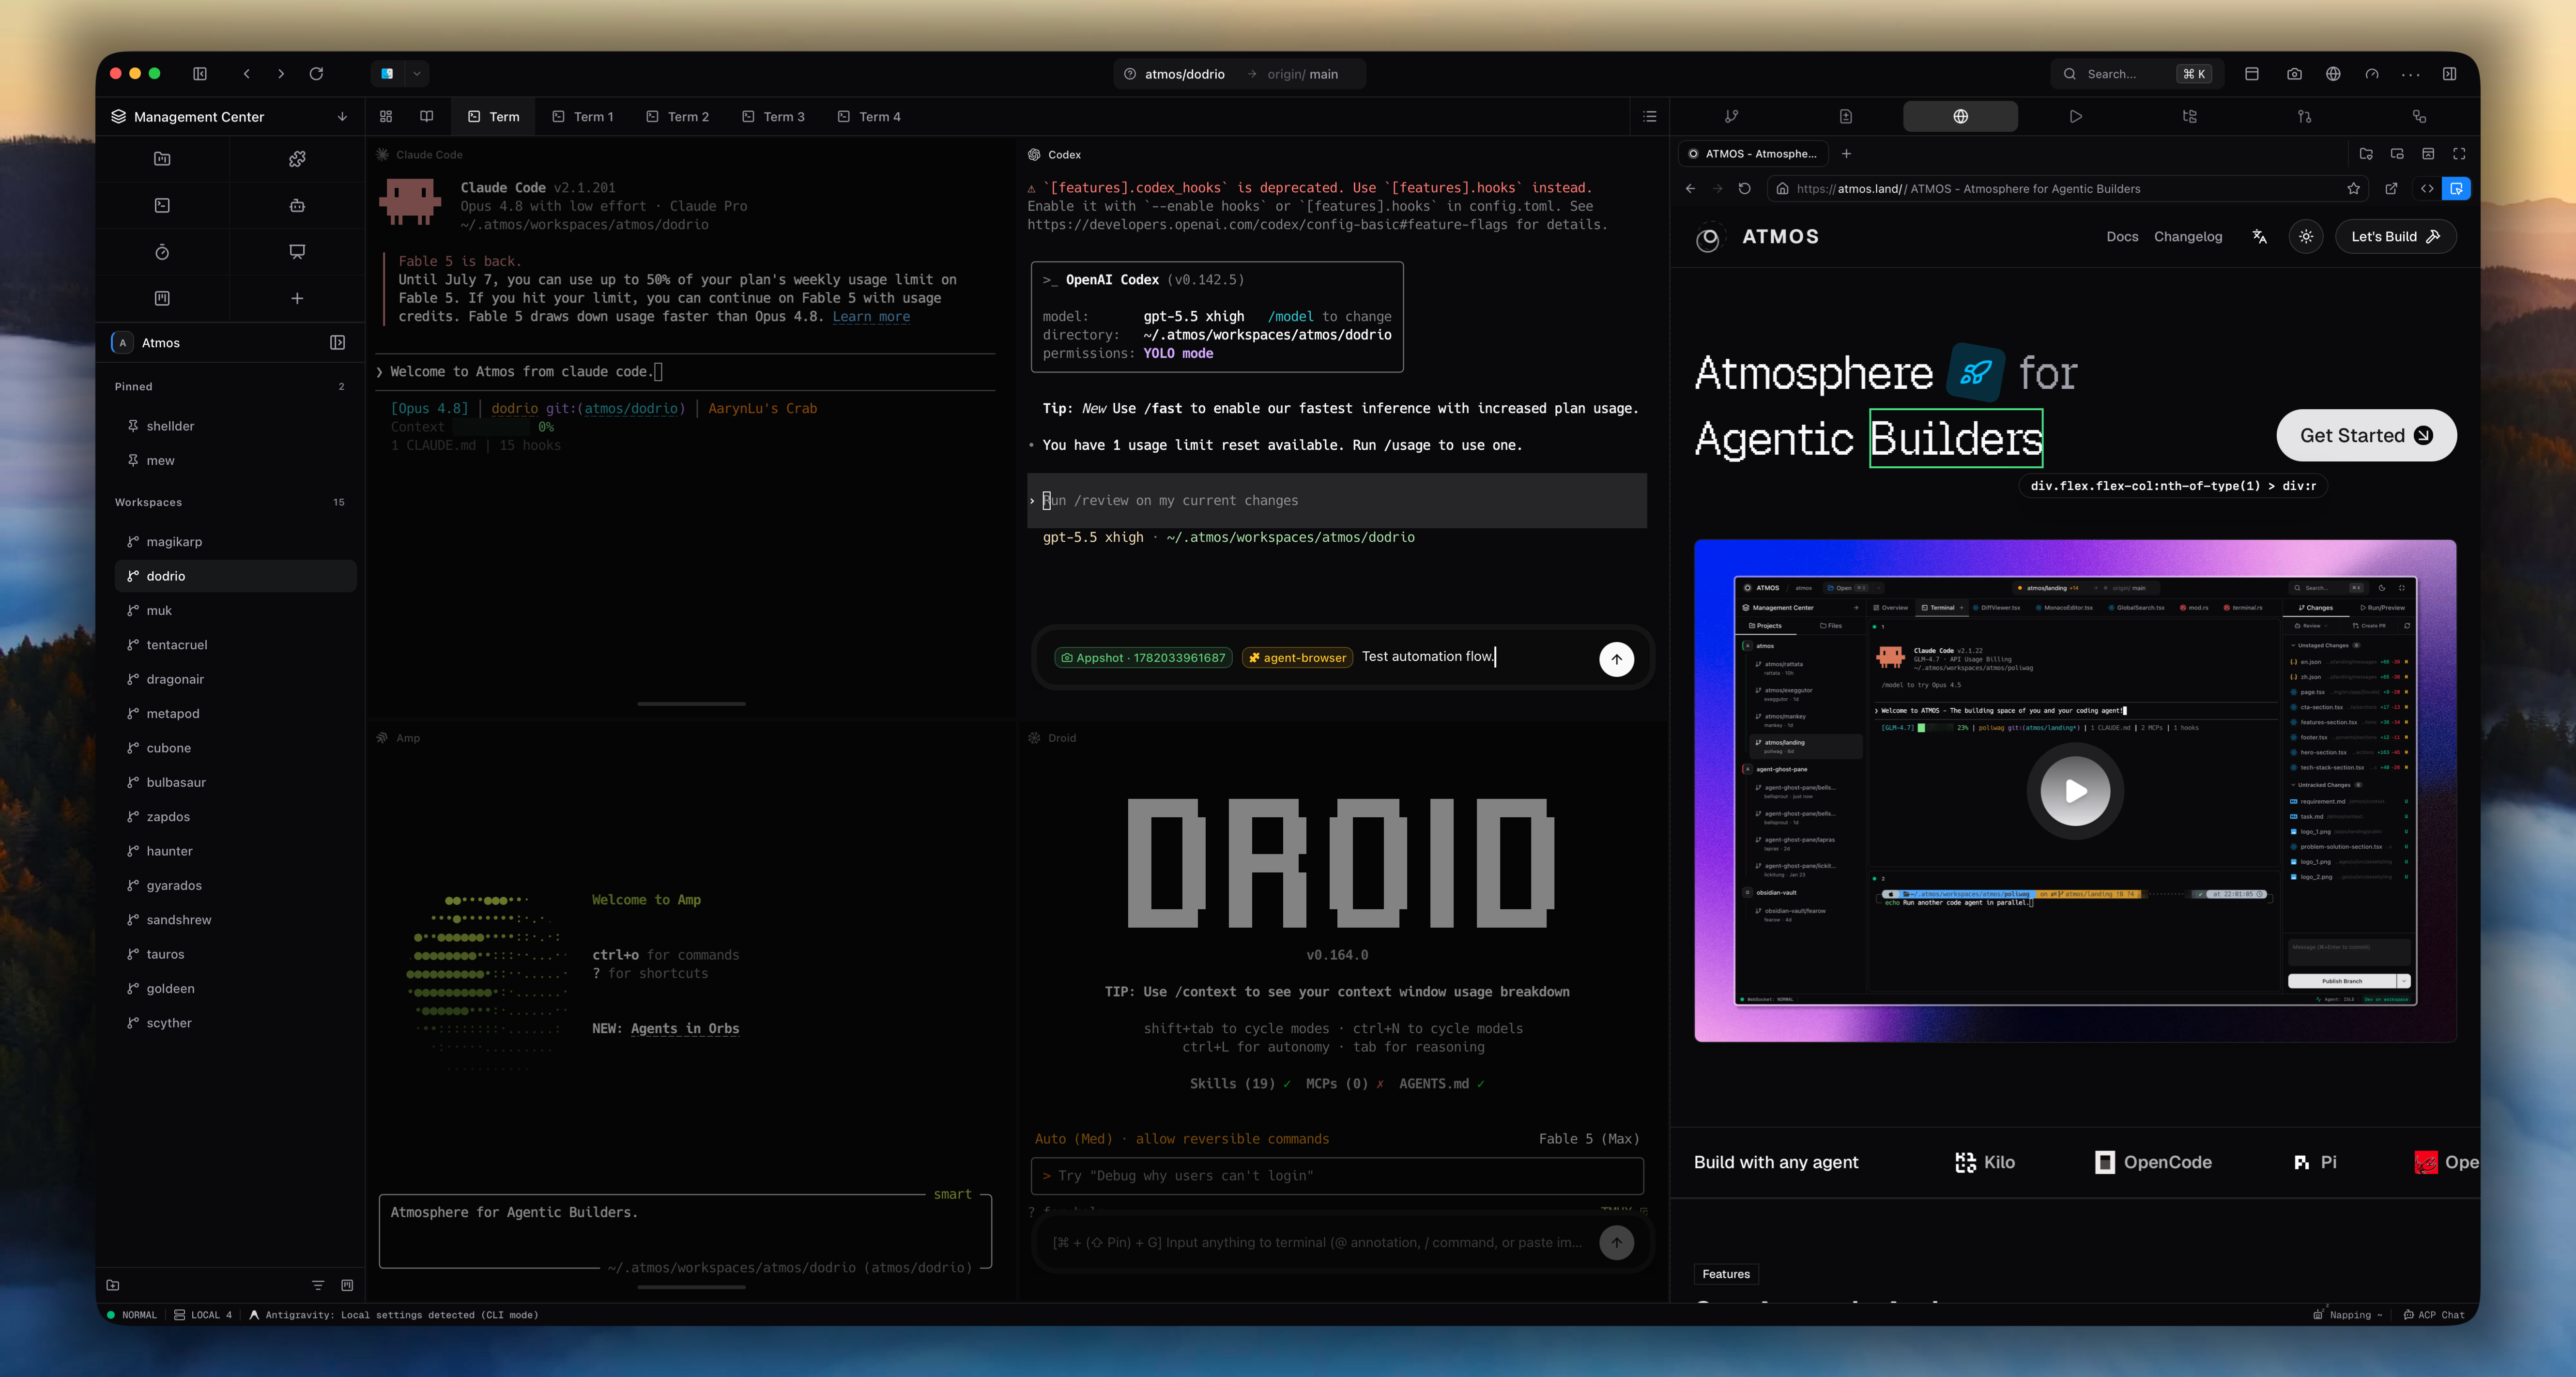Send the 'Test automation flow' message
Image resolution: width=2576 pixels, height=1377 pixels.
[x=1616, y=659]
